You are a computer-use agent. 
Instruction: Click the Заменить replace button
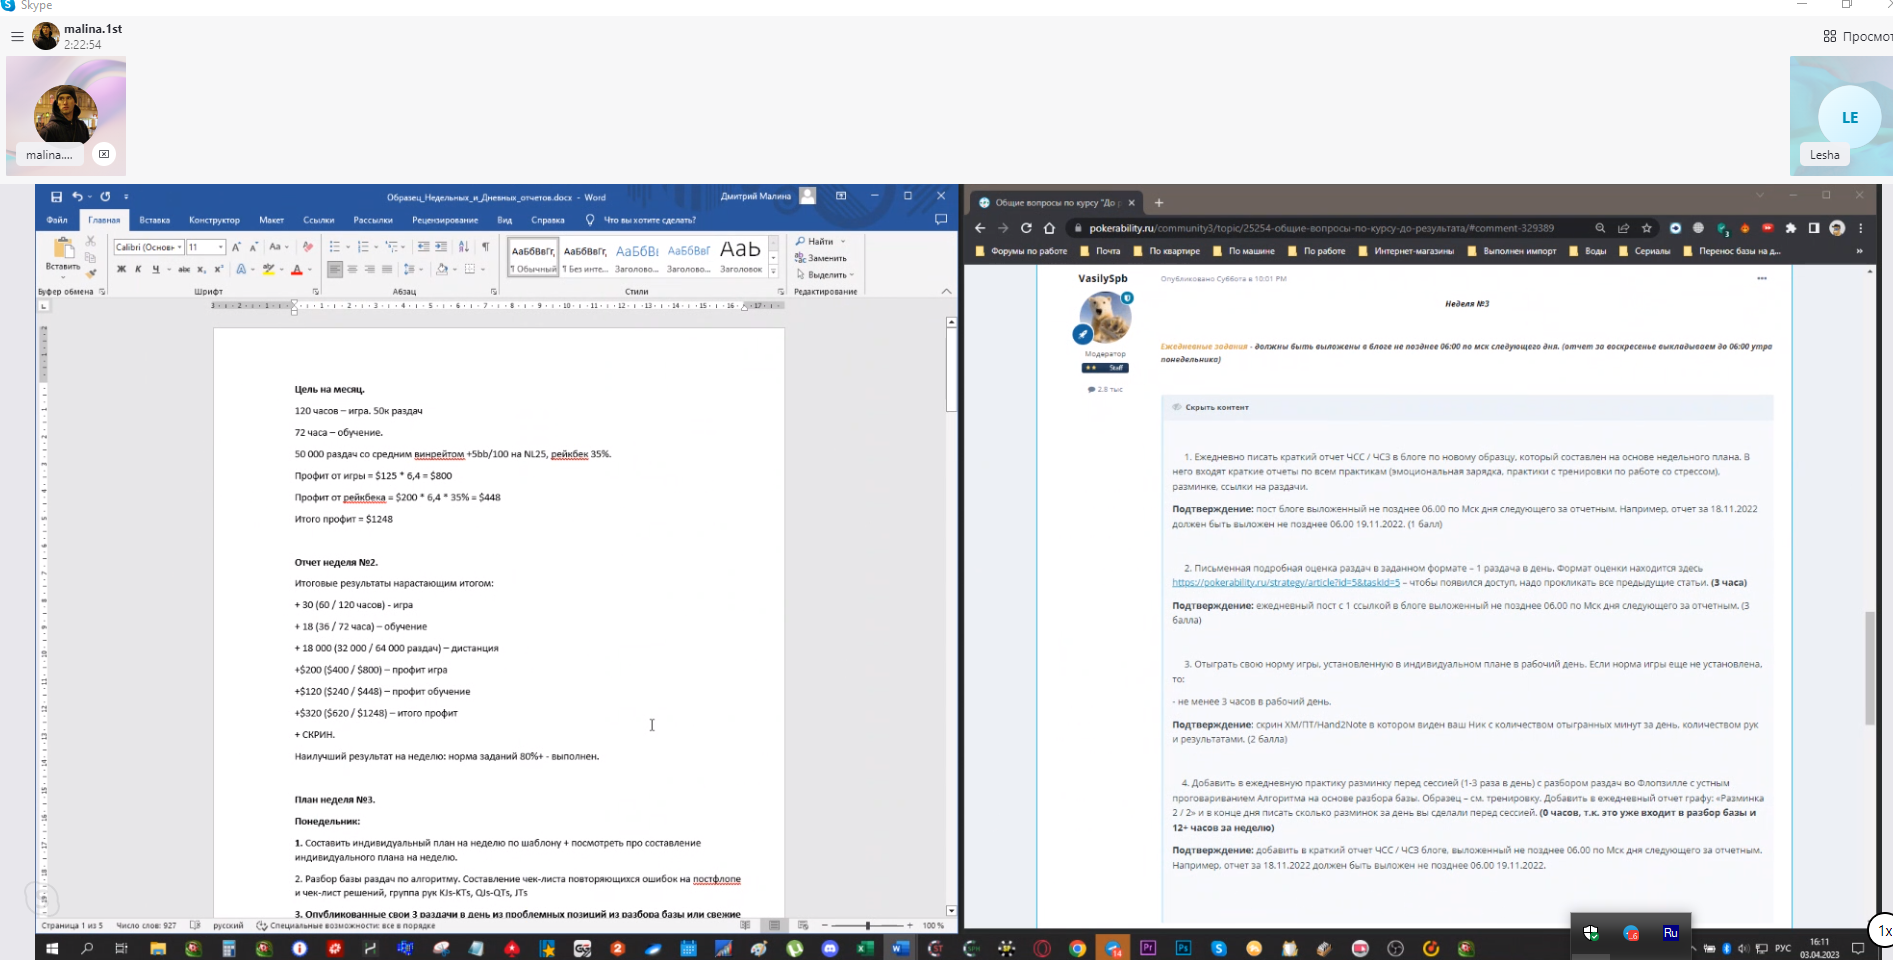821,258
